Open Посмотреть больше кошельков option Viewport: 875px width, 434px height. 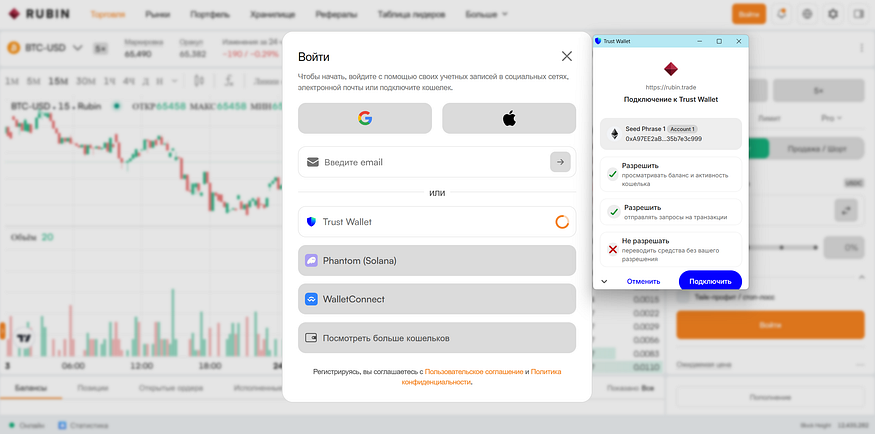437,338
